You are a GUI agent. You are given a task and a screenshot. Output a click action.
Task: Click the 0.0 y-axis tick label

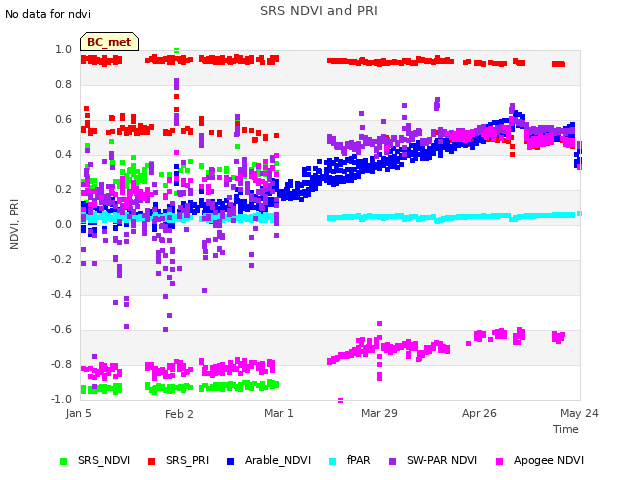click(63, 224)
